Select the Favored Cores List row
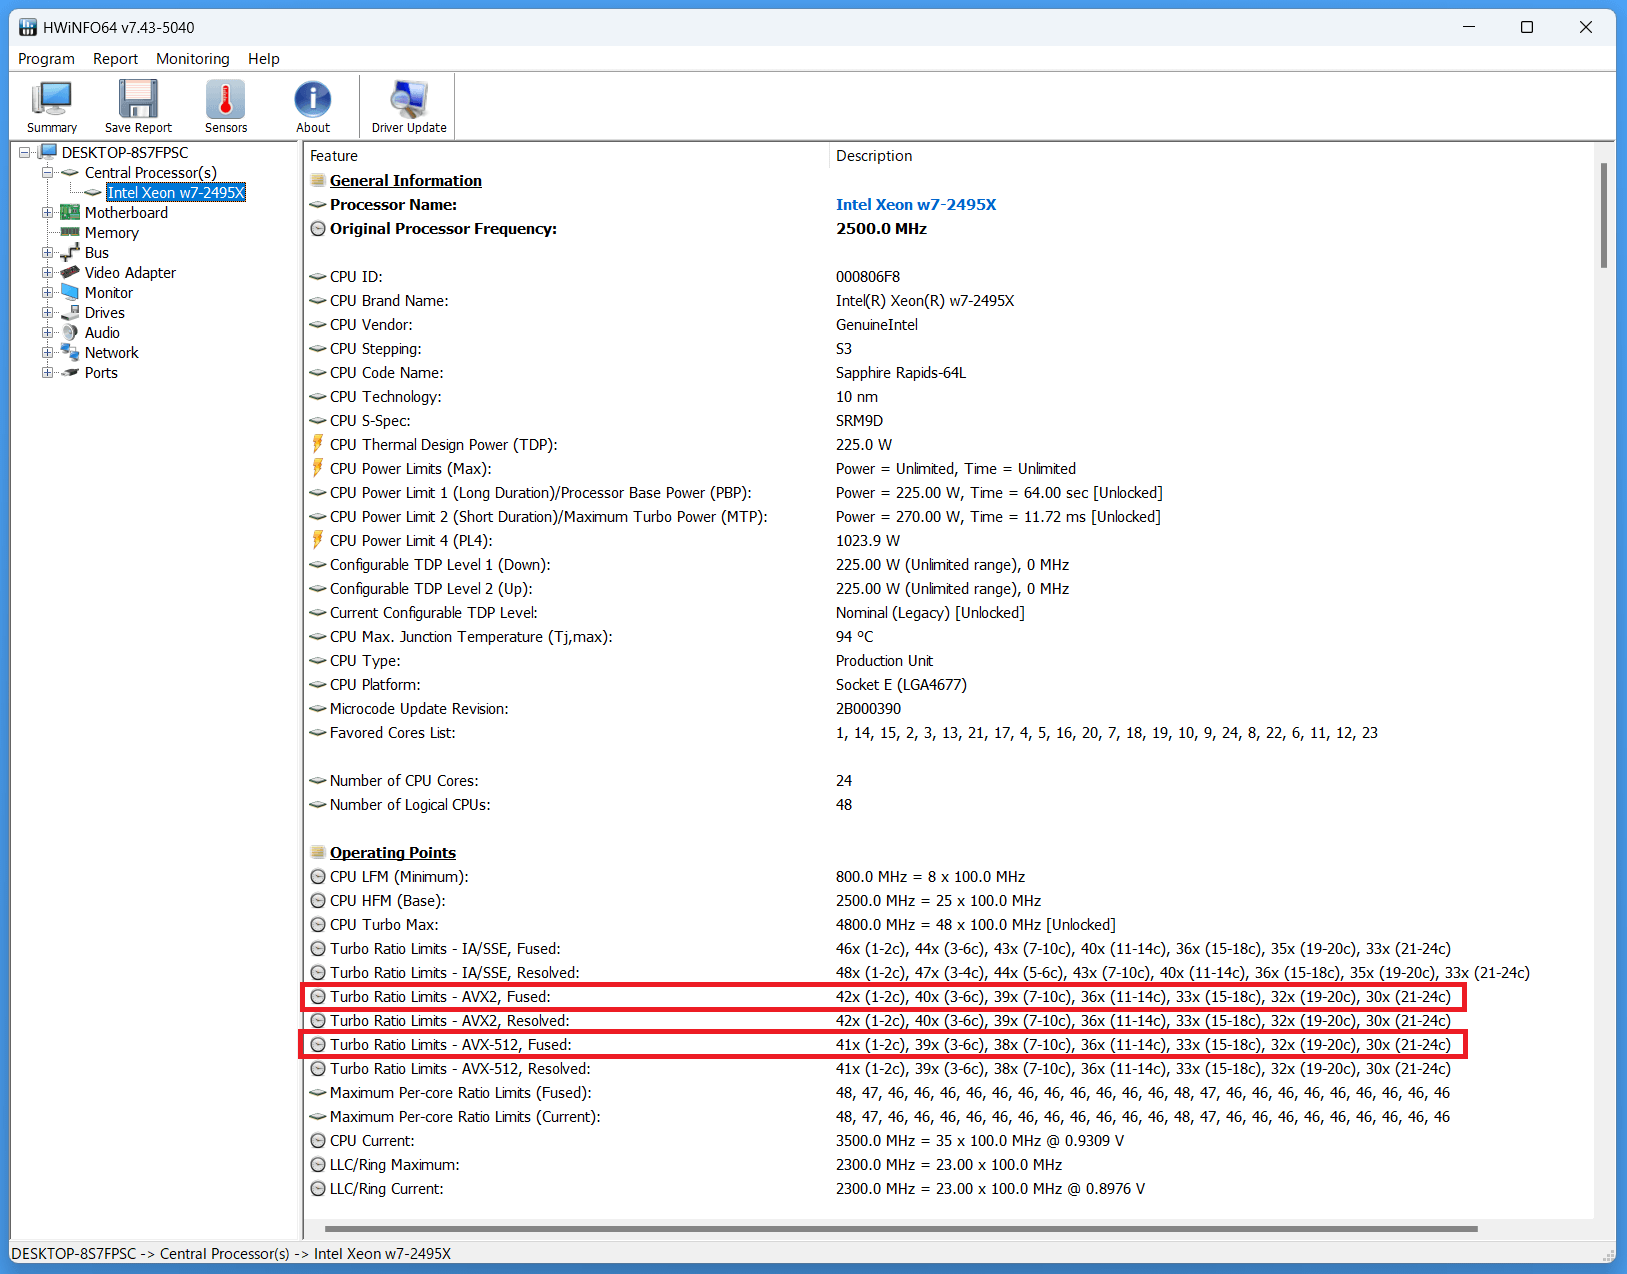Viewport: 1627px width, 1274px height. click(x=947, y=732)
